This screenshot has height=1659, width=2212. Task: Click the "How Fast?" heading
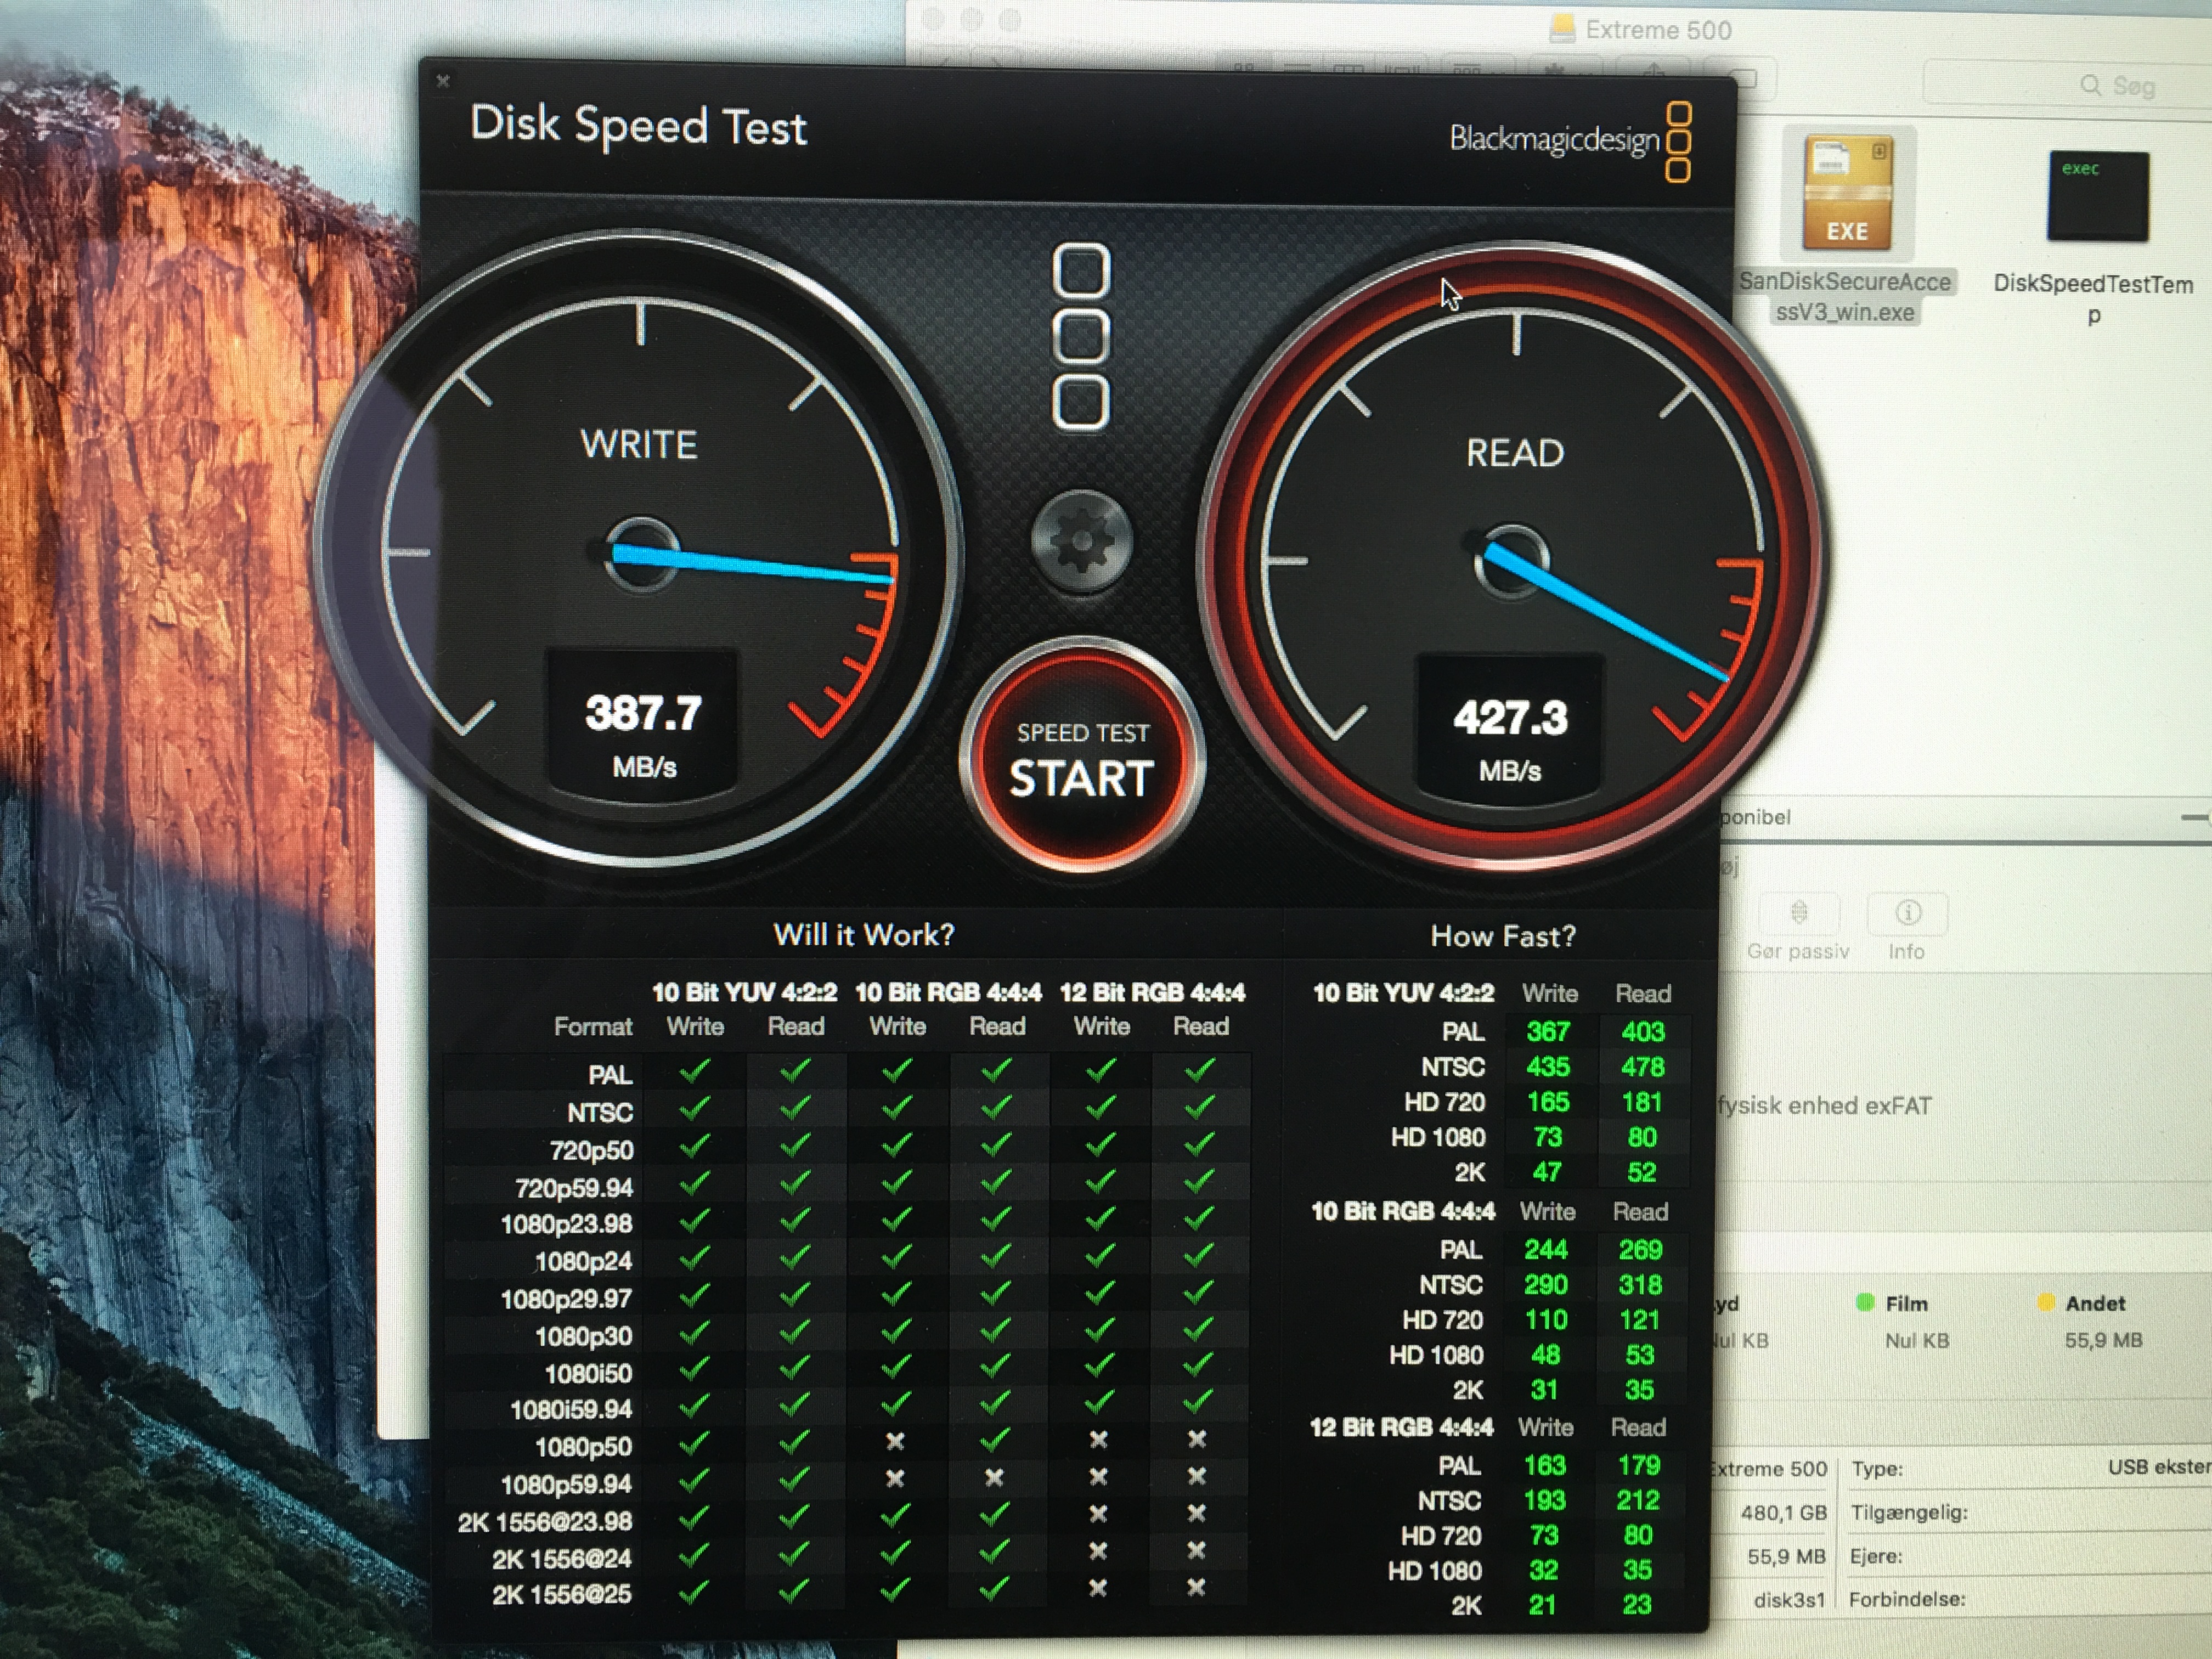[x=1503, y=936]
